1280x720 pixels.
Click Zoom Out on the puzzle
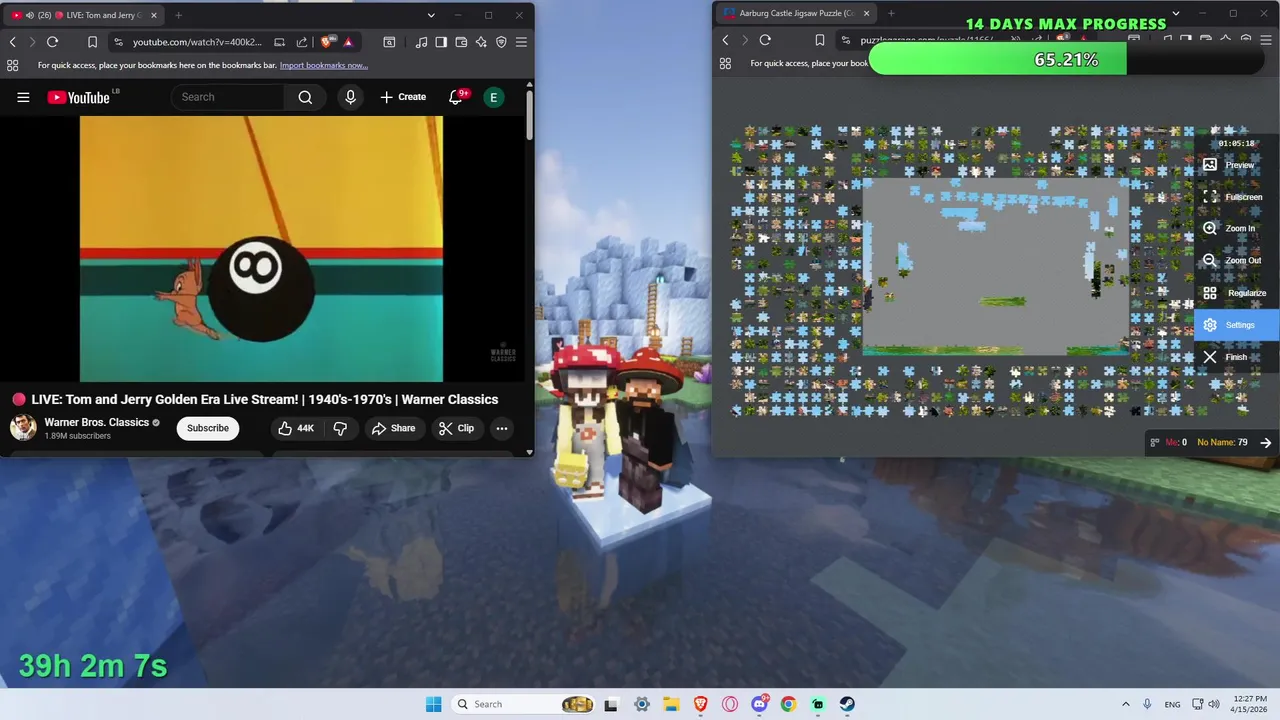tap(1238, 260)
